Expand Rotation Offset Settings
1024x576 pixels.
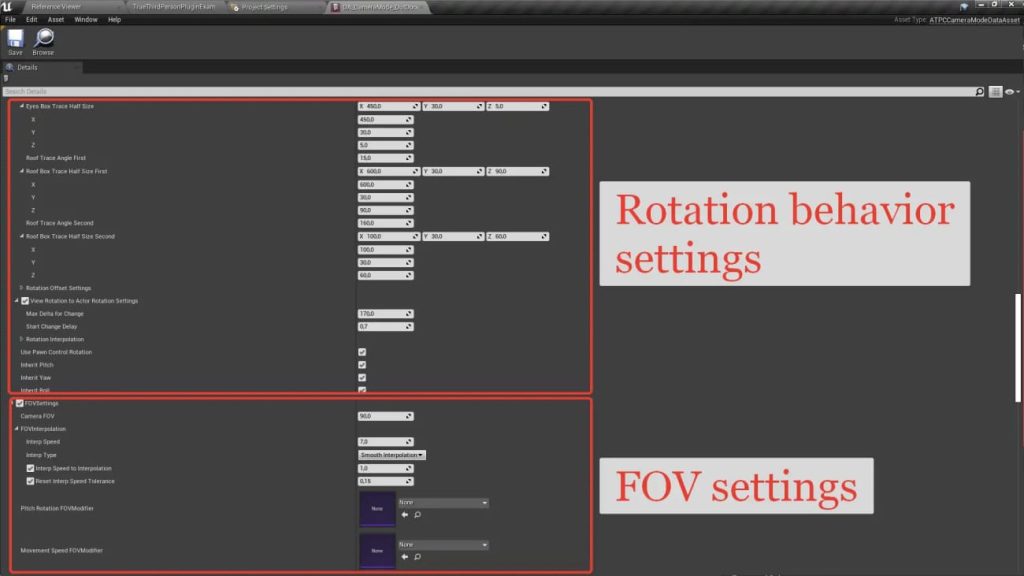[x=22, y=288]
